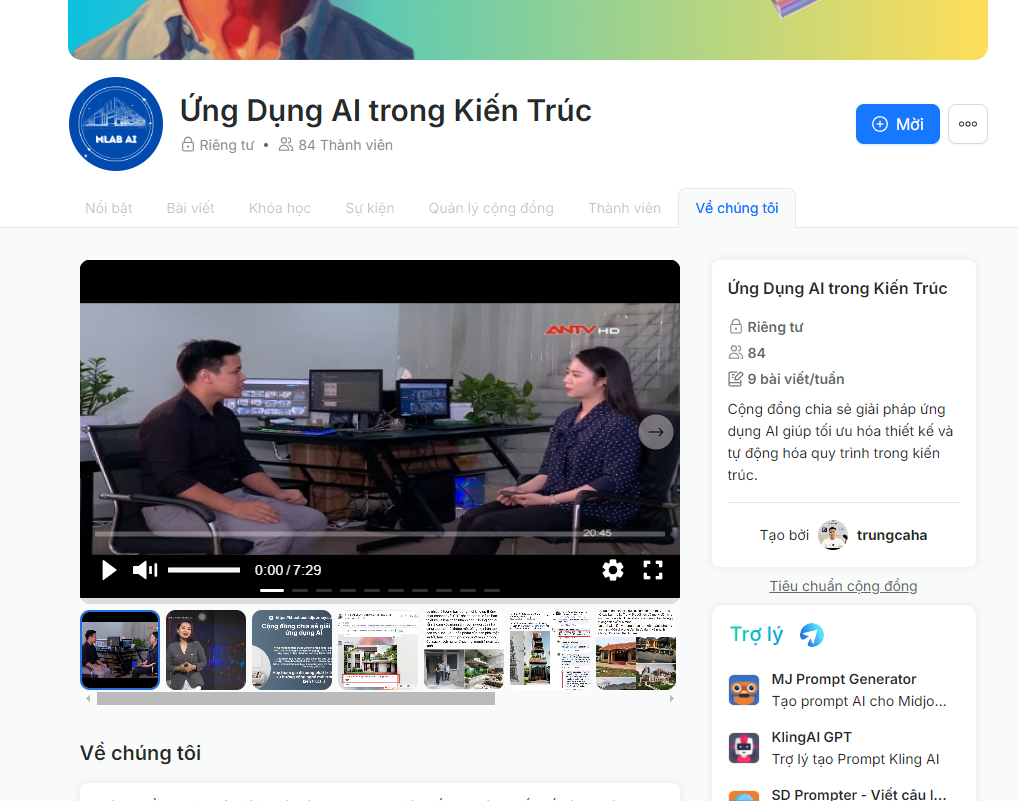This screenshot has width=1019, height=801.
Task: Open the Quản lý cộng đồng tab
Action: [x=491, y=209]
